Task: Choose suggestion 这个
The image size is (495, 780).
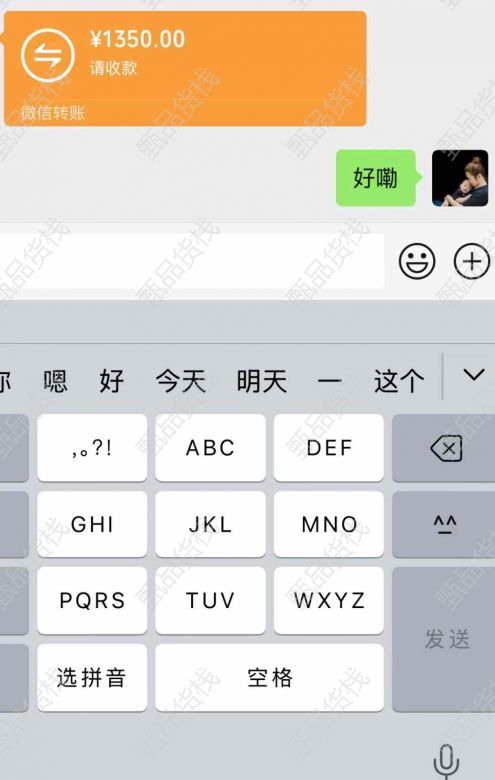Action: (x=399, y=381)
